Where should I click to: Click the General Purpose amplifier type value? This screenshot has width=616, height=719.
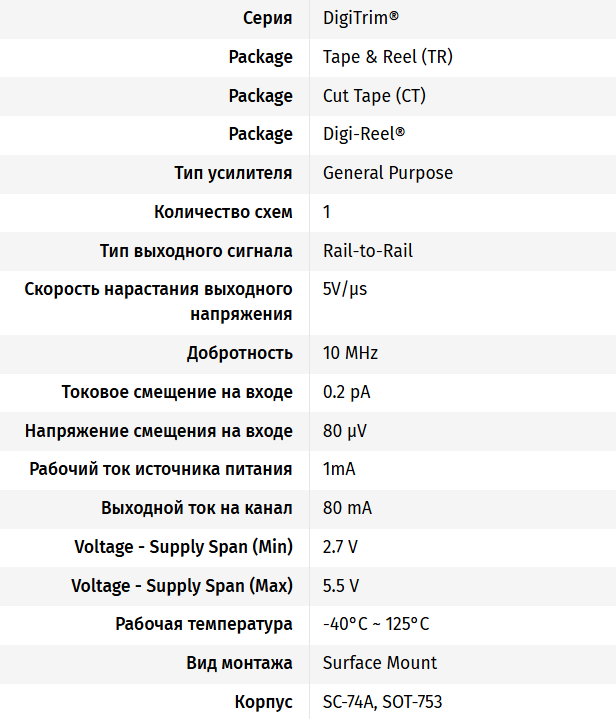(x=387, y=173)
